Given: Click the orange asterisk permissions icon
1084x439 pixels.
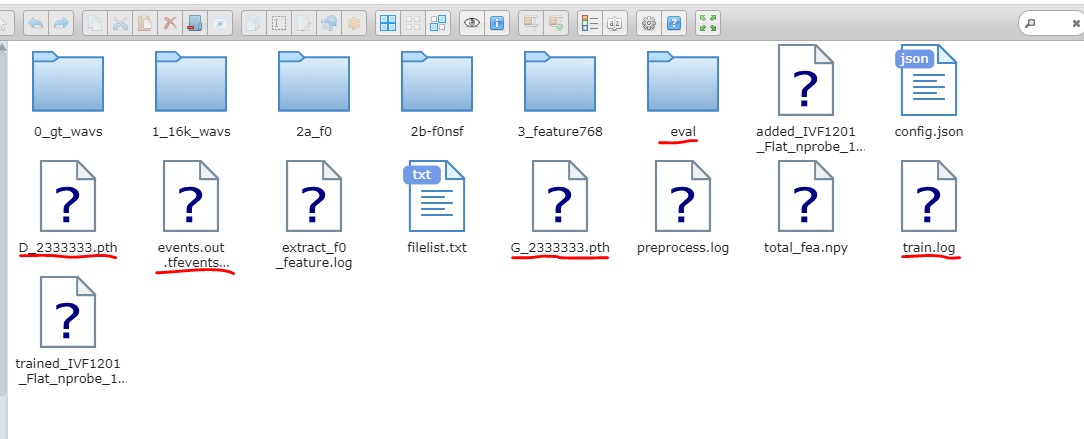Looking at the screenshot, I should (x=354, y=24).
